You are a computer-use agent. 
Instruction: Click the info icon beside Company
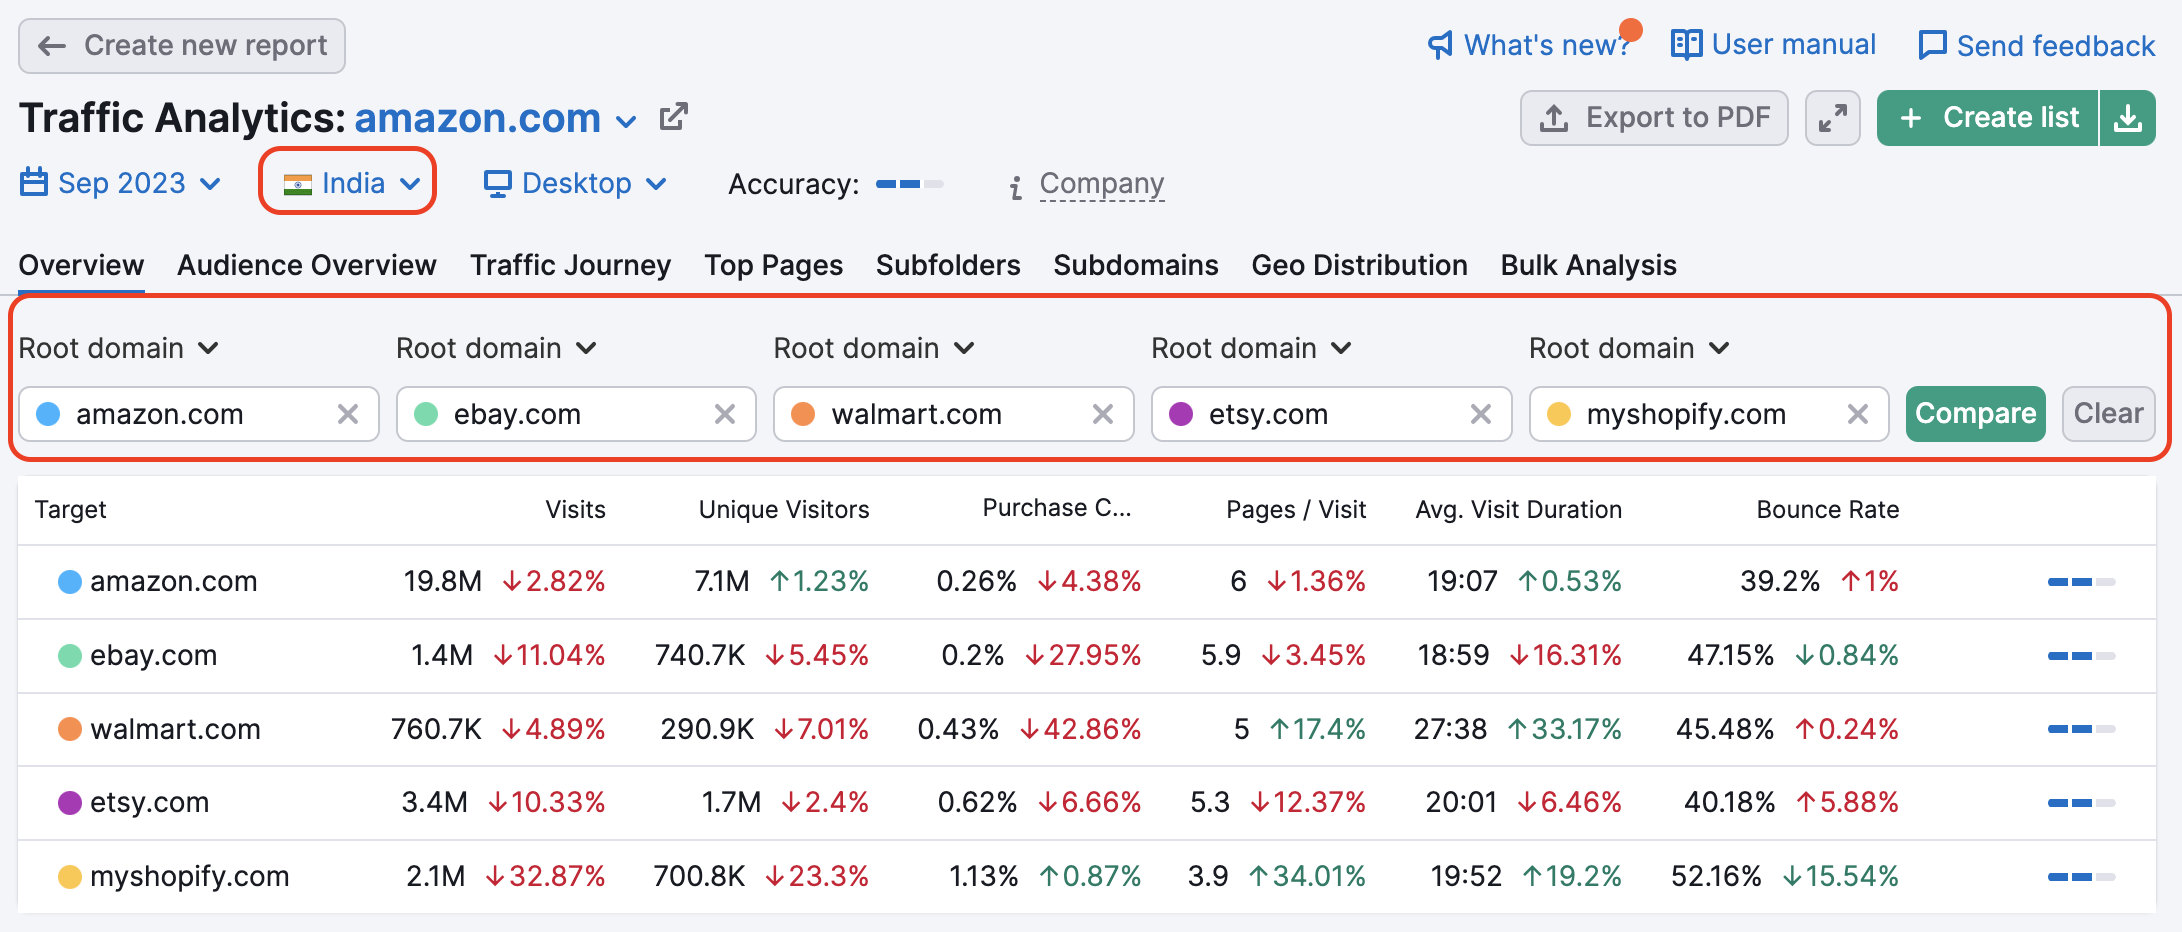1016,187
